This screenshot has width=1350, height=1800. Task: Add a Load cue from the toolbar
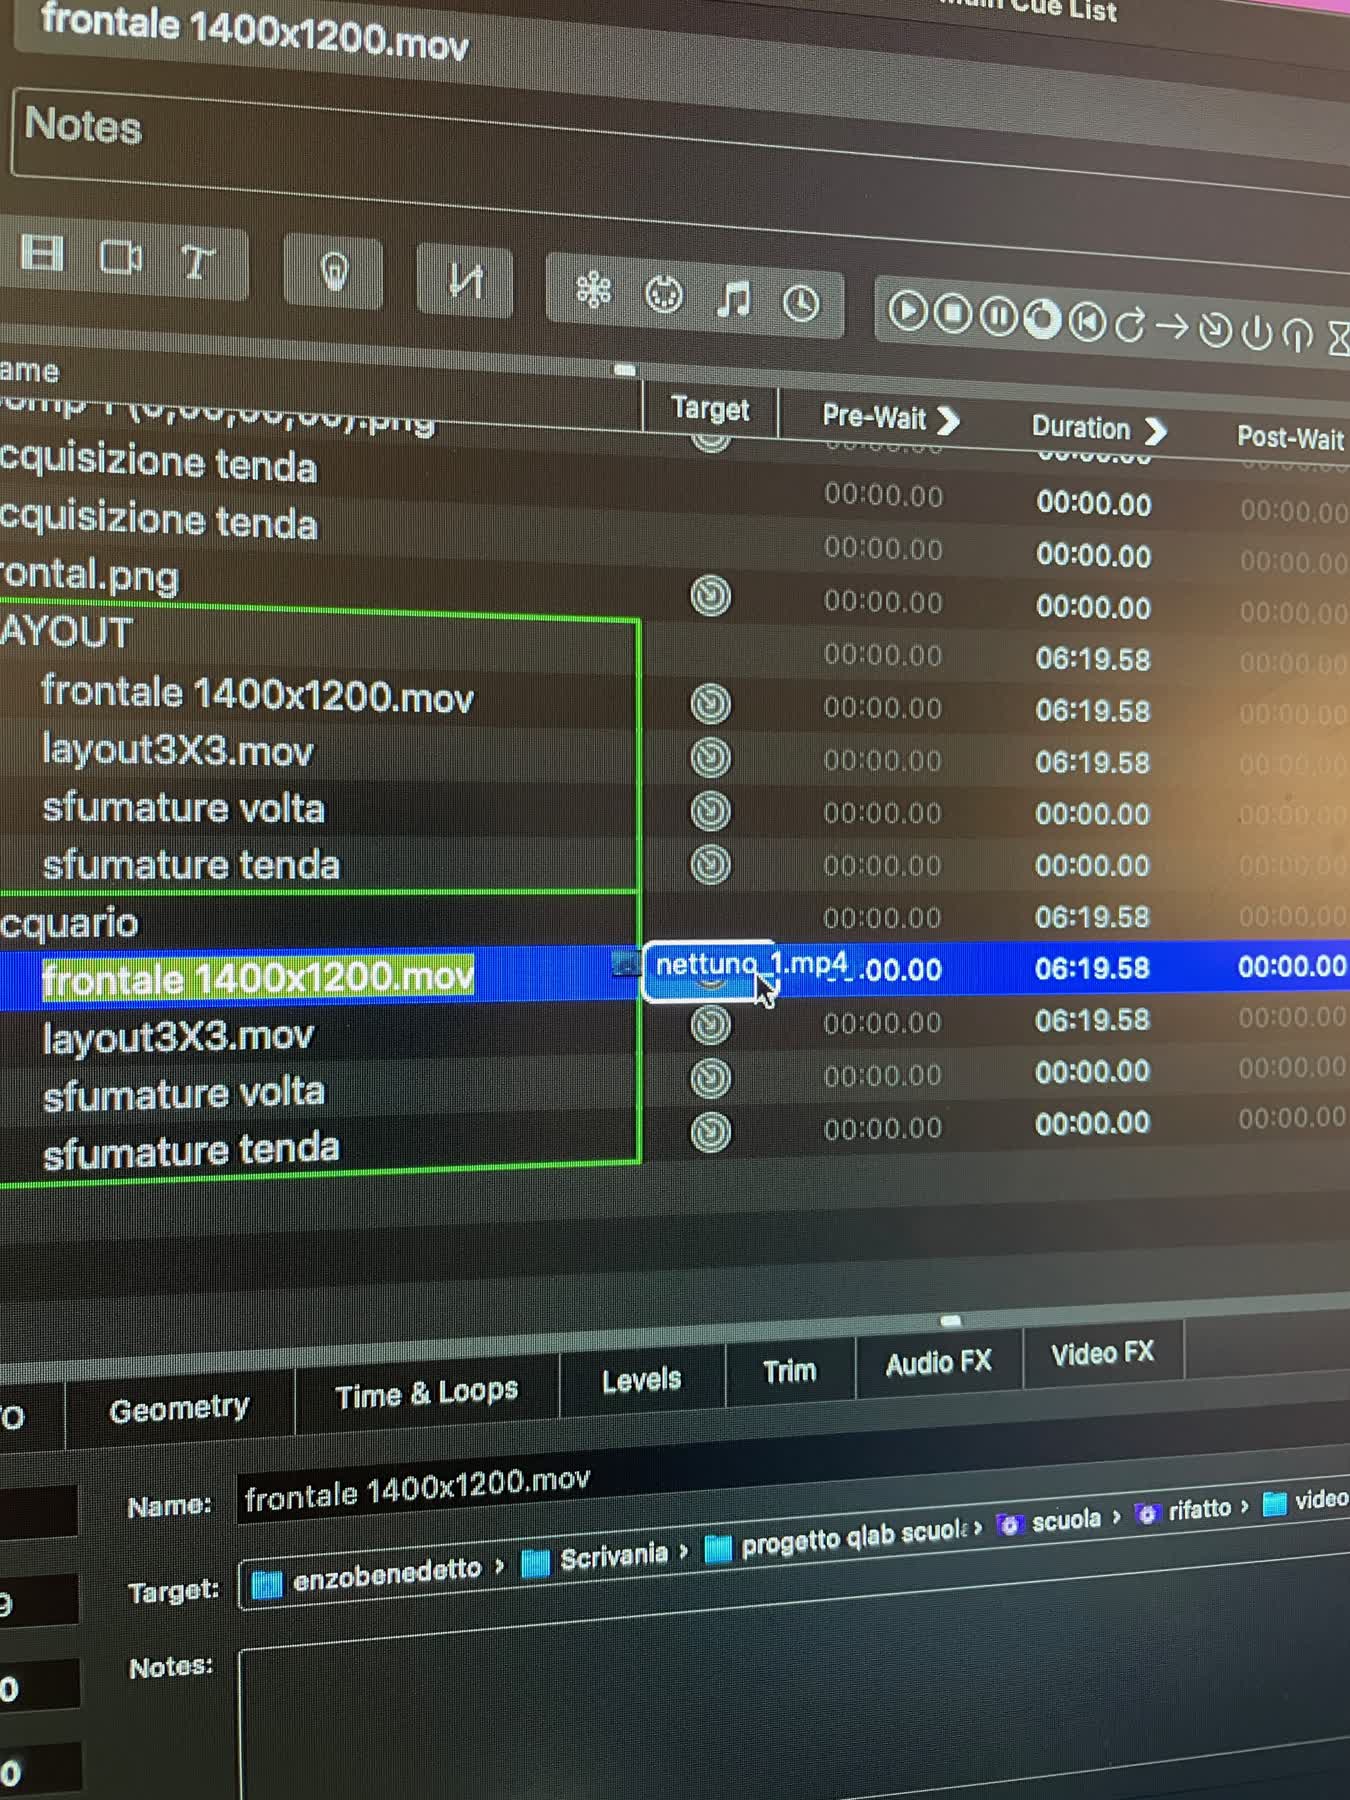pyautogui.click(x=1042, y=319)
